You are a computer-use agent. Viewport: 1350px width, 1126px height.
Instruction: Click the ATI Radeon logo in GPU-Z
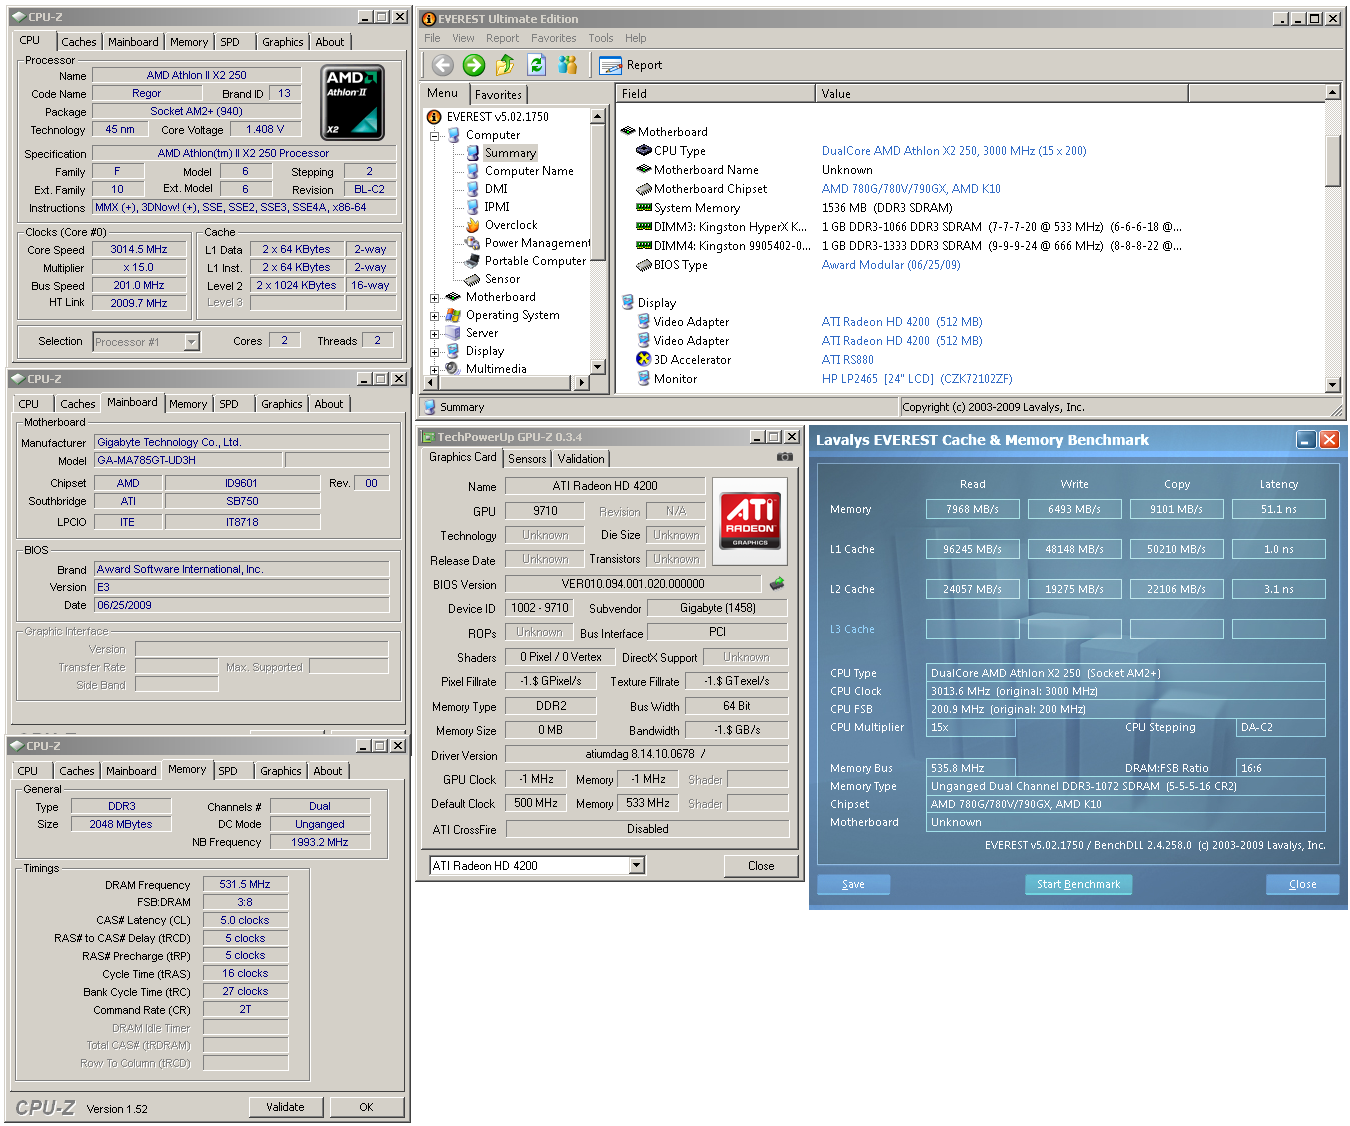[x=750, y=521]
